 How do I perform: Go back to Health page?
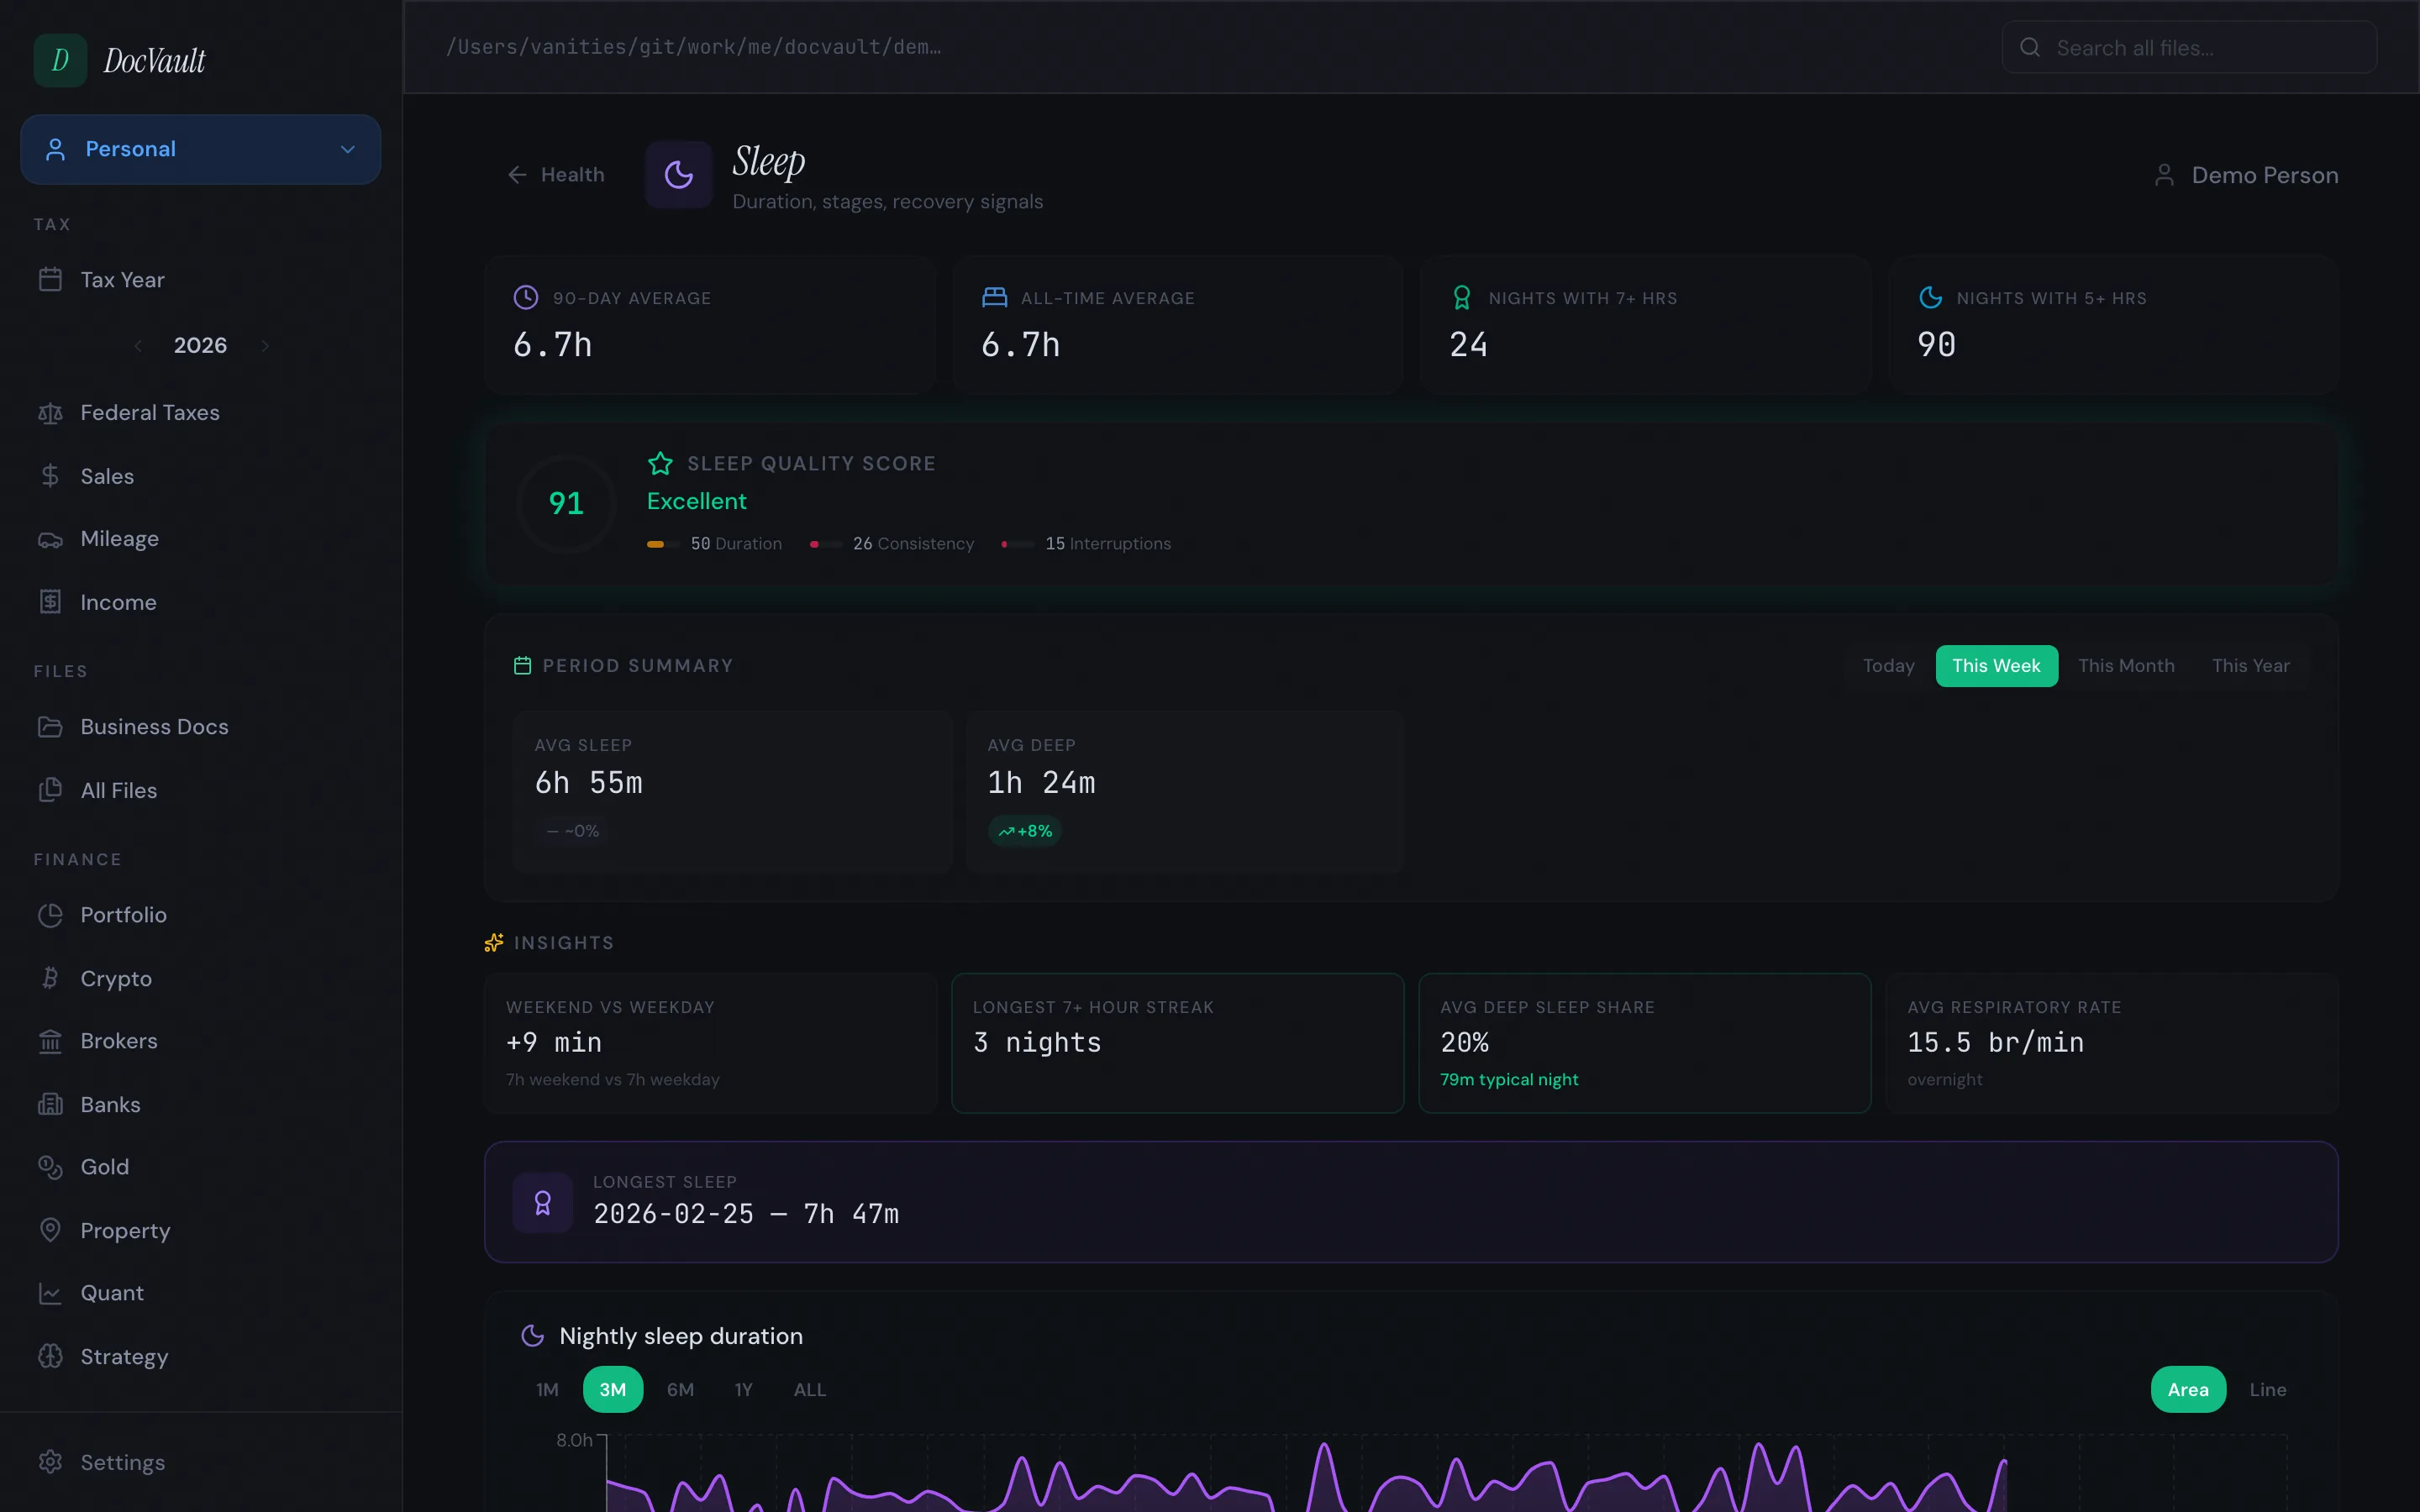[x=556, y=175]
